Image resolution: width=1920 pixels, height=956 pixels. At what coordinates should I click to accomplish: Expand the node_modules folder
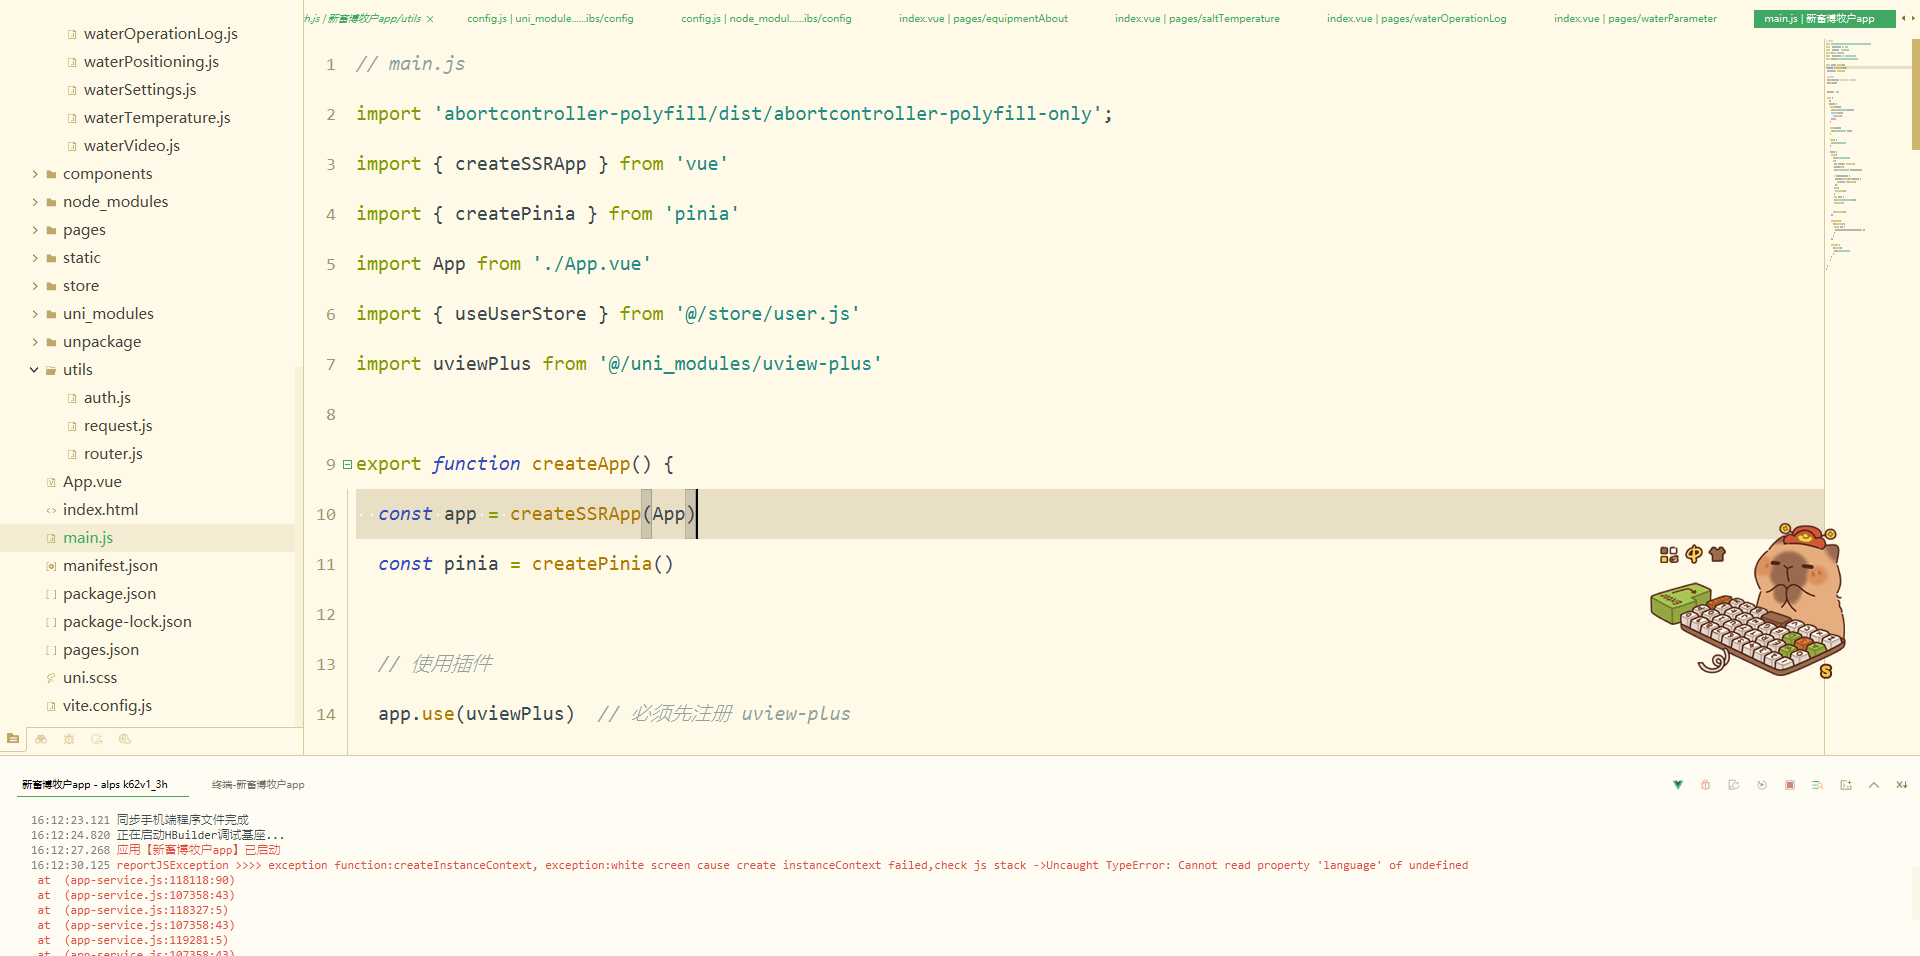(35, 202)
